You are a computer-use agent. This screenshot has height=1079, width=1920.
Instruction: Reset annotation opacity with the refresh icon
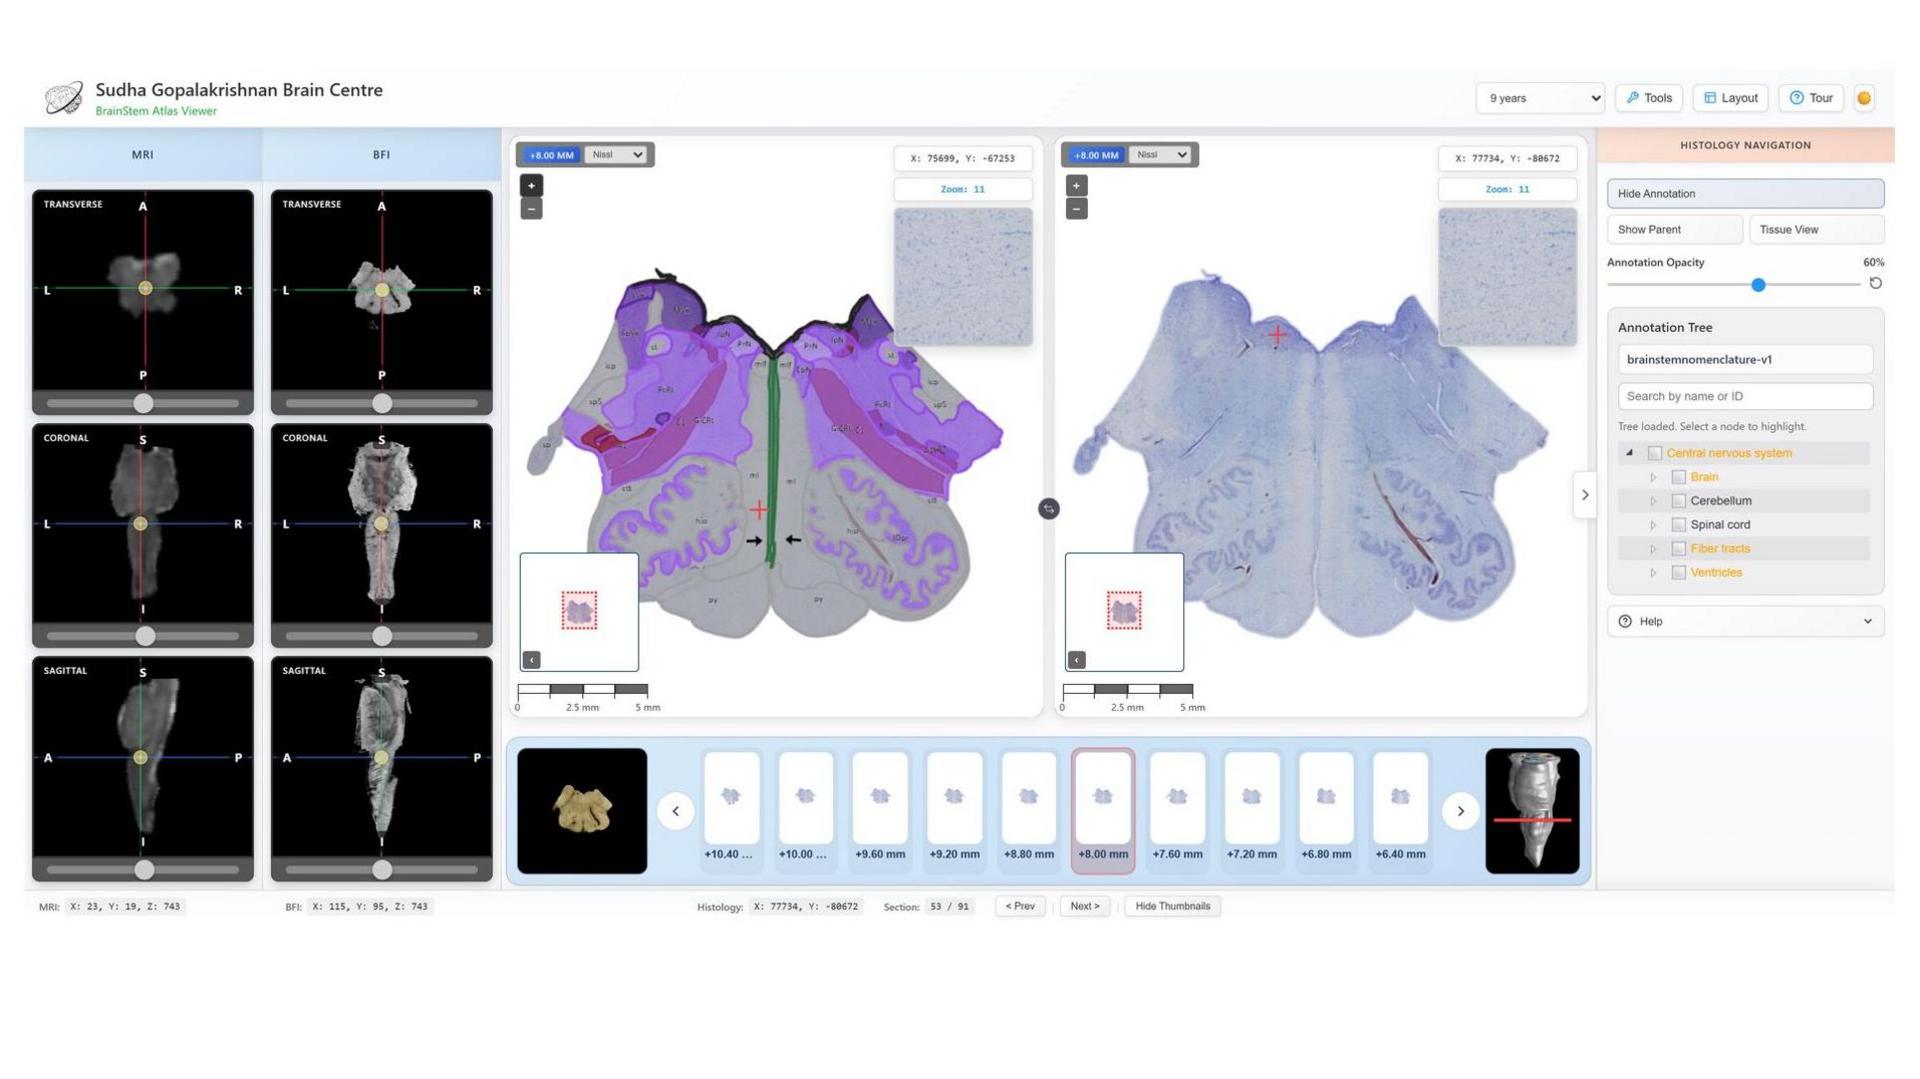1875,284
